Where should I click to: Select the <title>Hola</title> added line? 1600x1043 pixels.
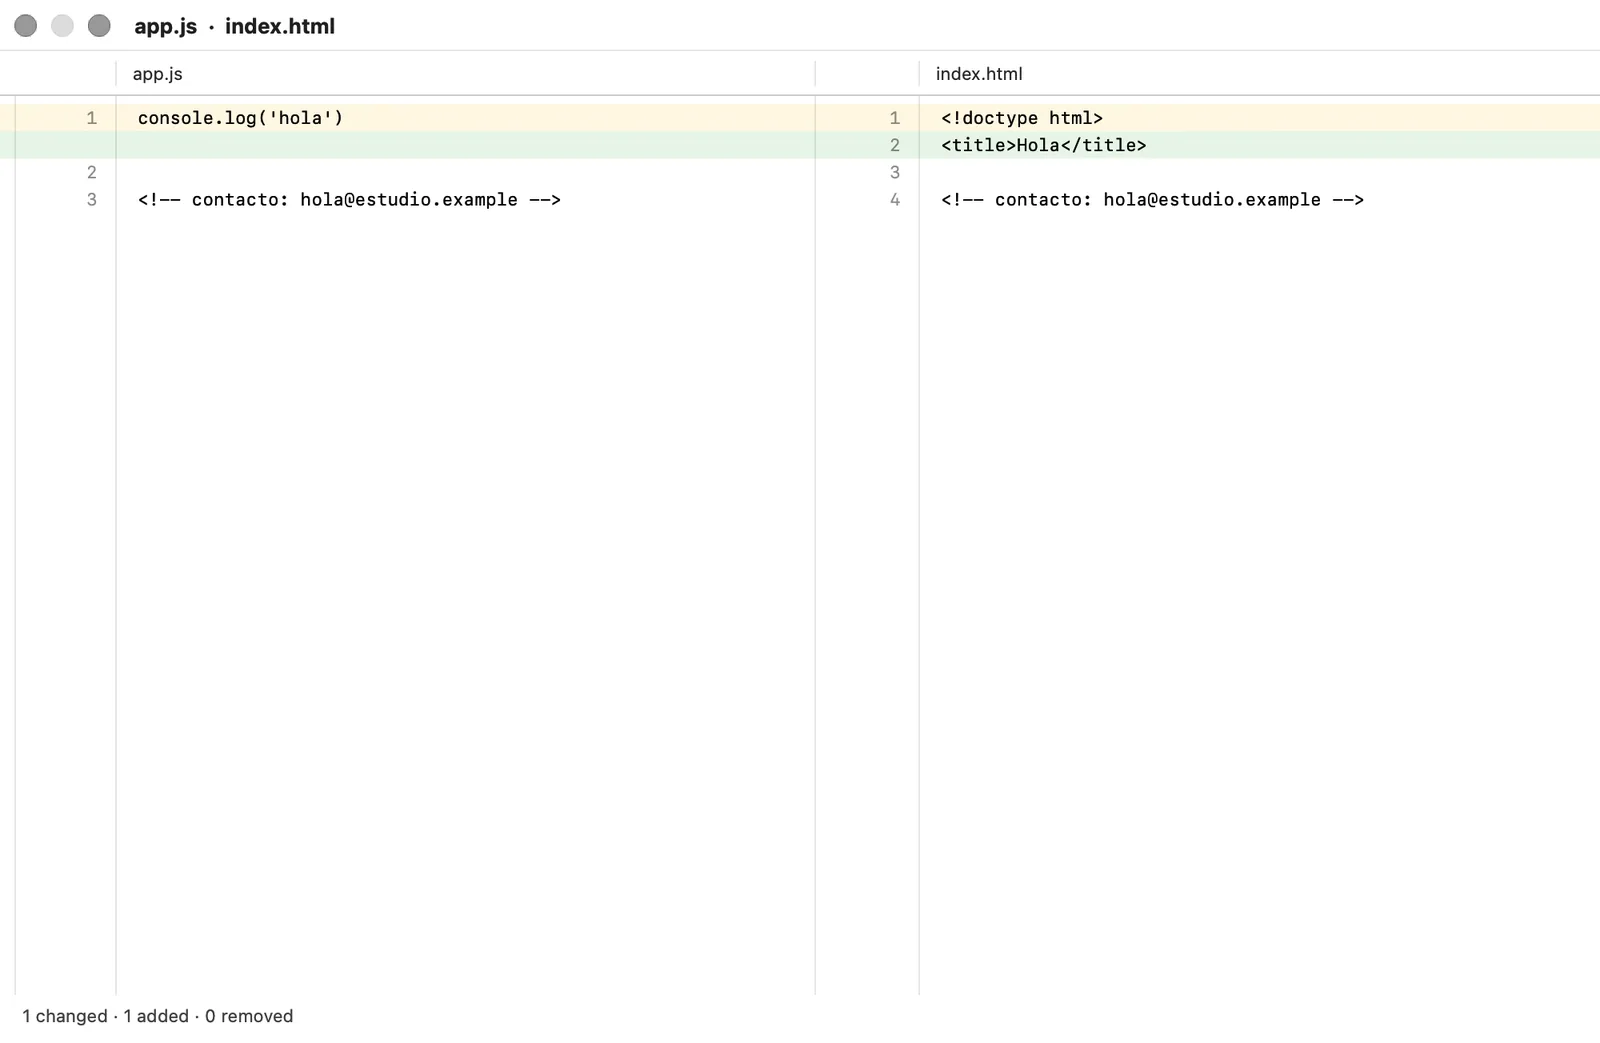coord(1043,145)
